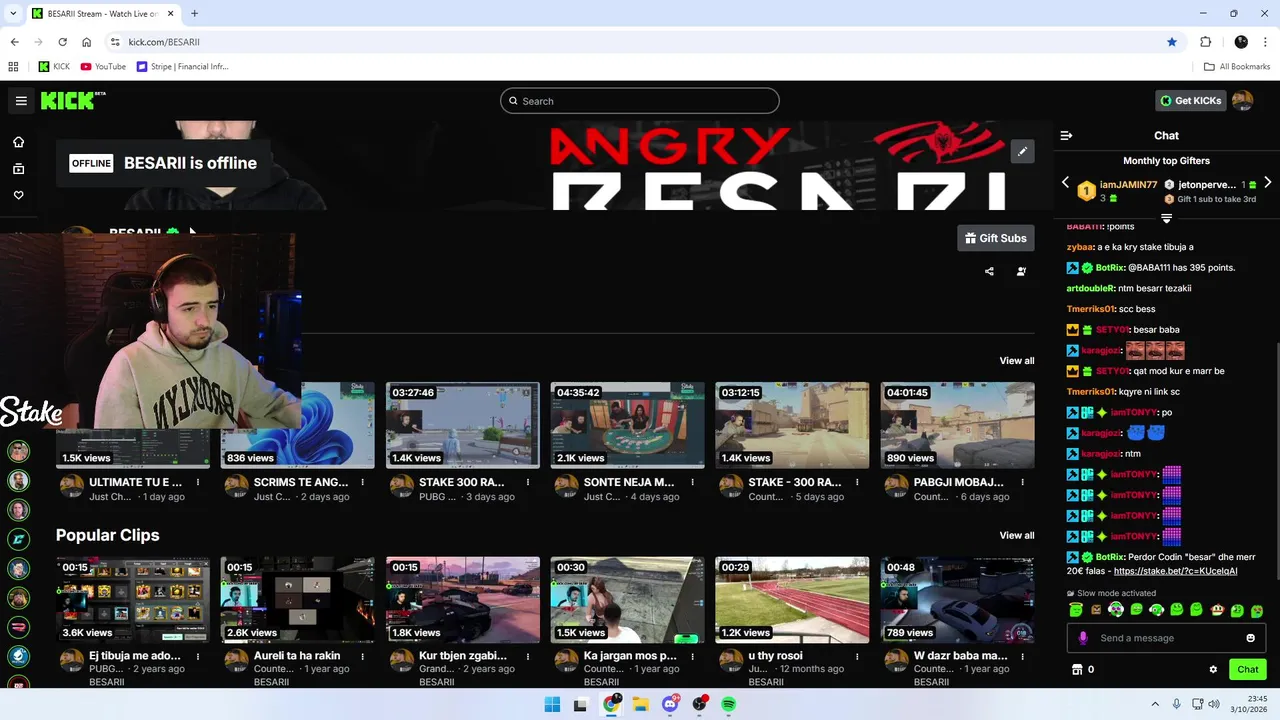Viewport: 1280px width, 720px height.
Task: Open Home from the left sidebar
Action: pyautogui.click(x=18, y=142)
